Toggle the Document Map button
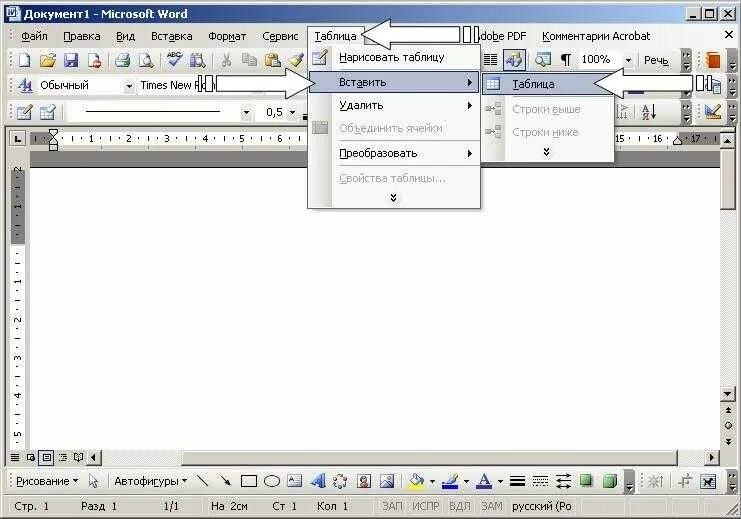This screenshot has width=741, height=519. [543, 60]
